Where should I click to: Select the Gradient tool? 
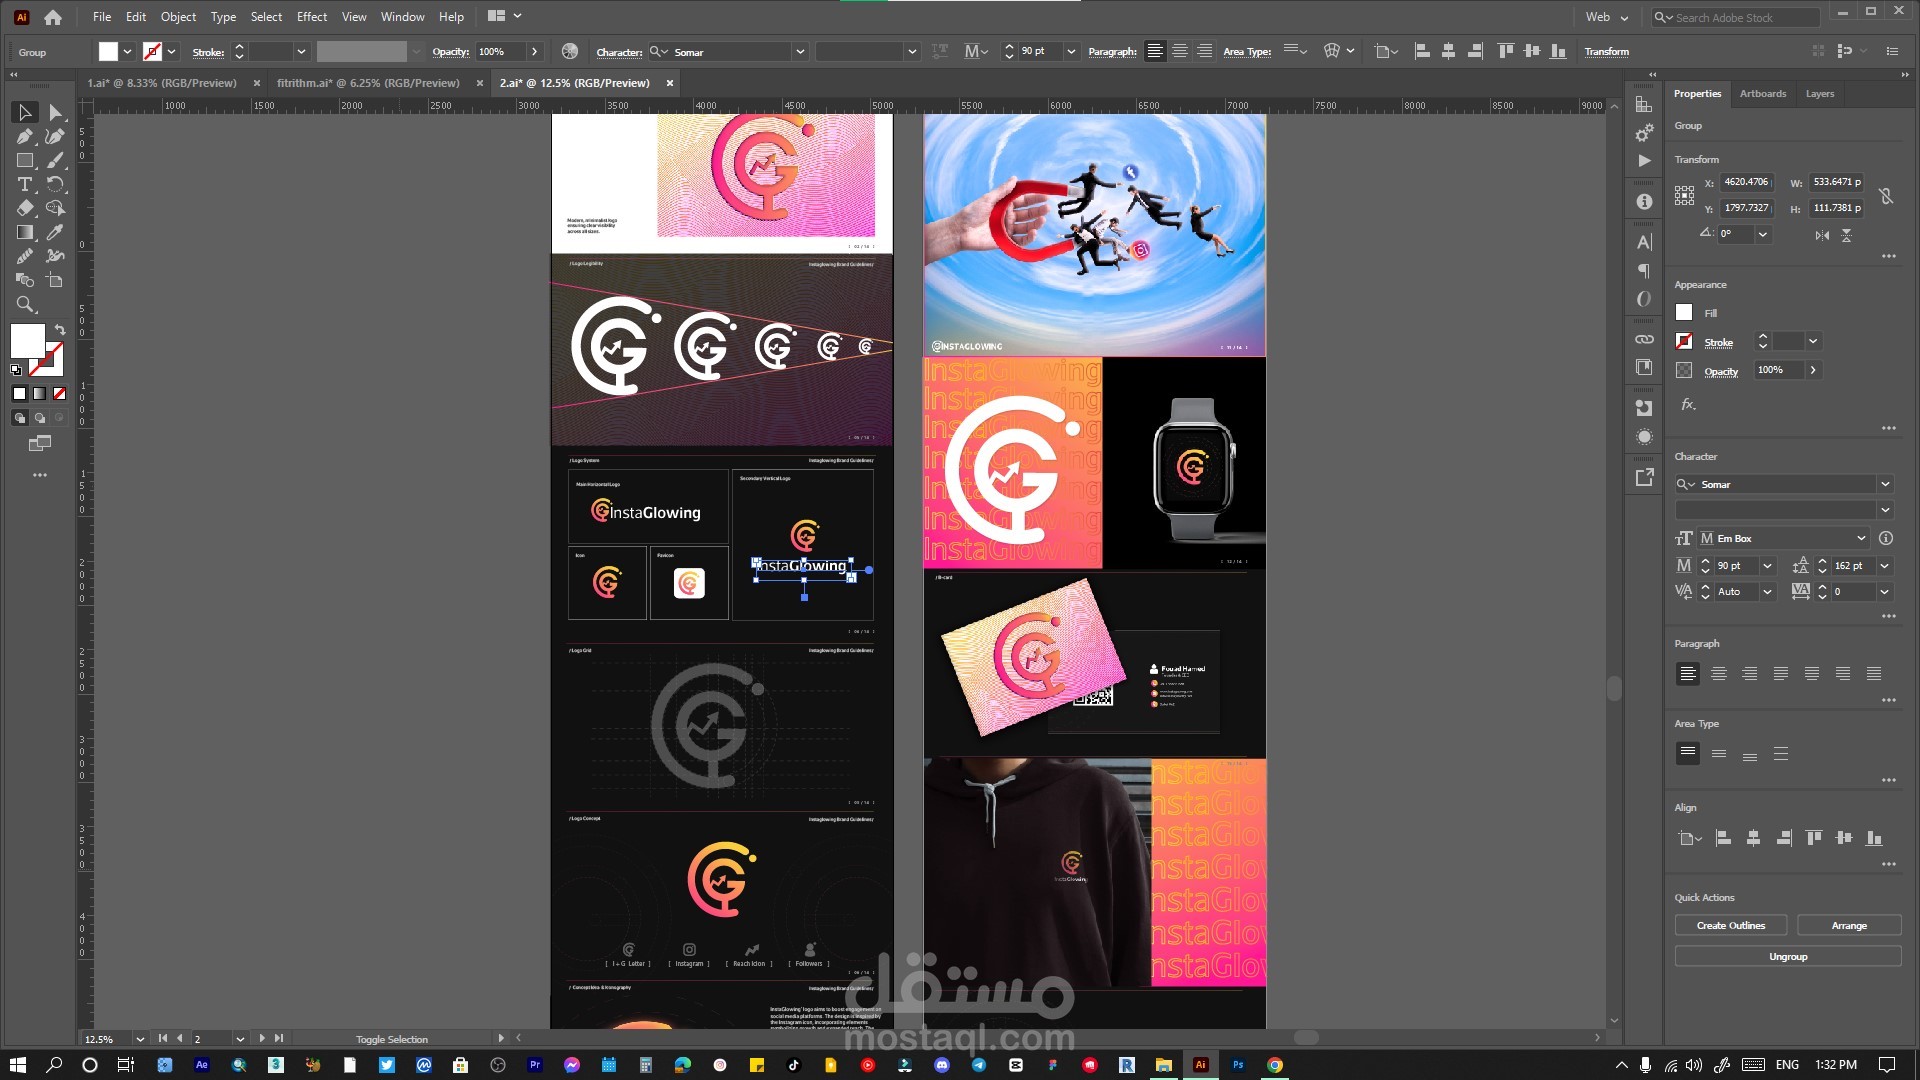[25, 233]
